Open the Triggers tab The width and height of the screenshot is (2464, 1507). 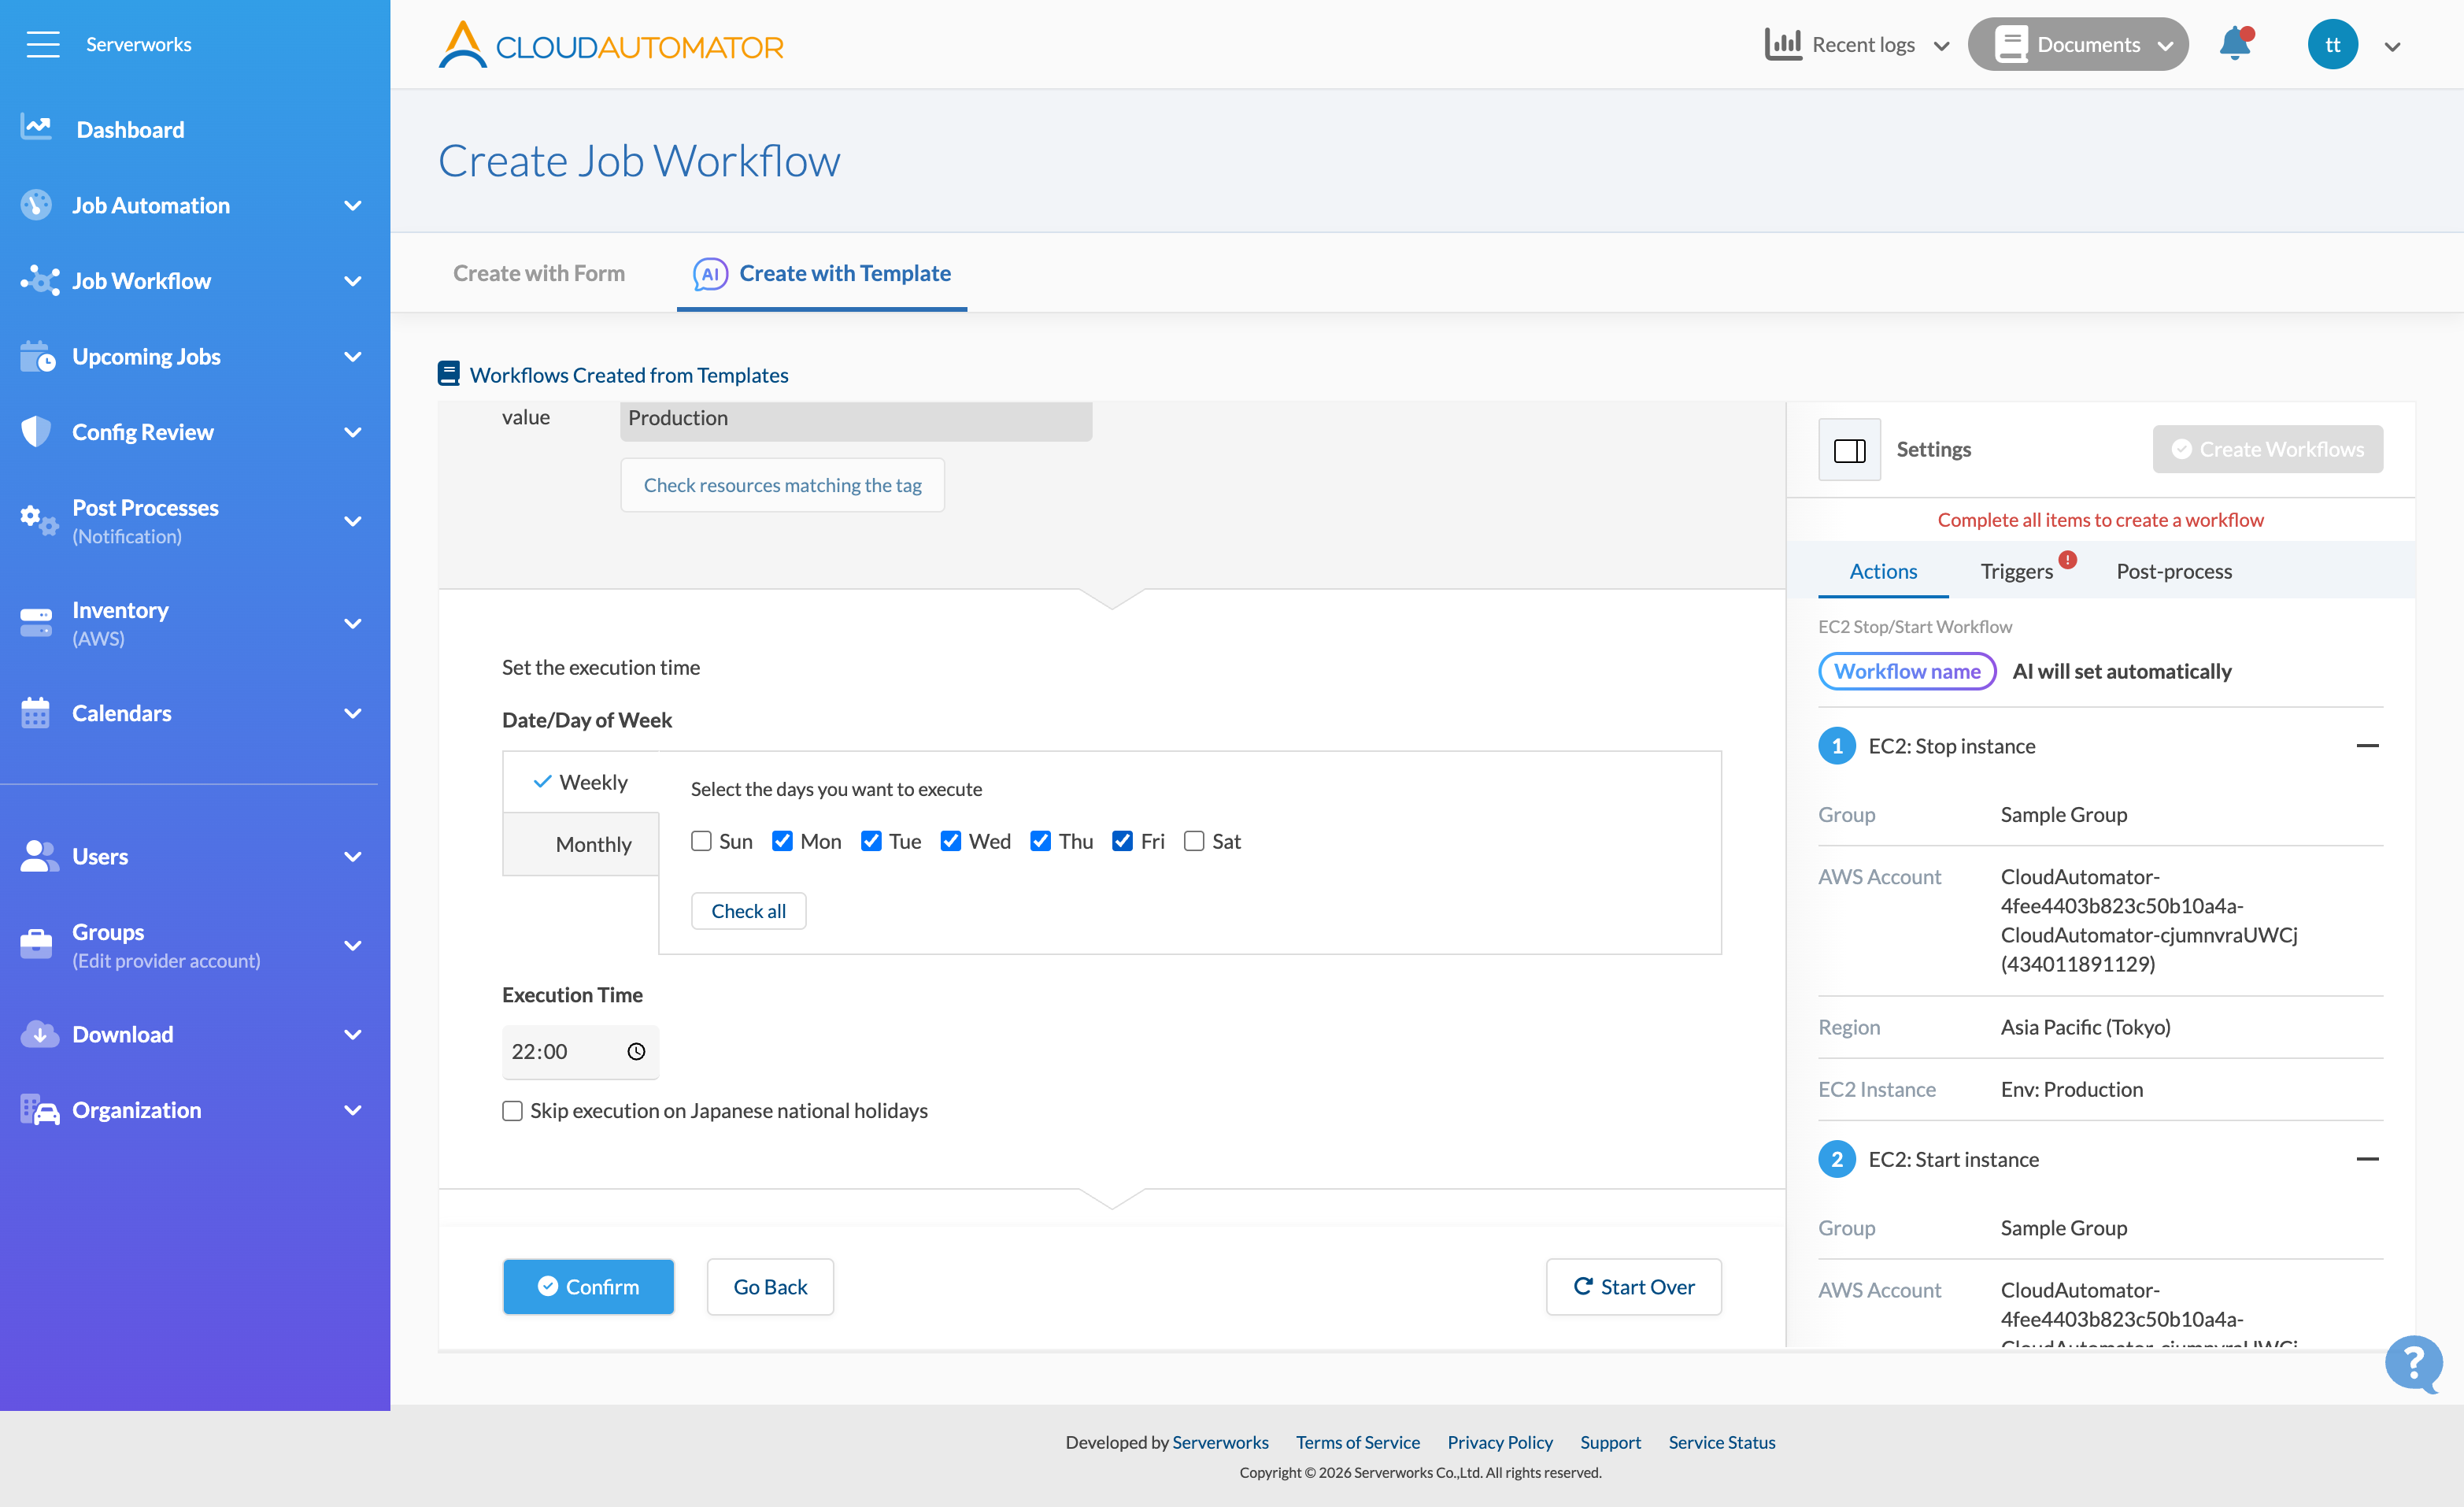coord(2017,571)
